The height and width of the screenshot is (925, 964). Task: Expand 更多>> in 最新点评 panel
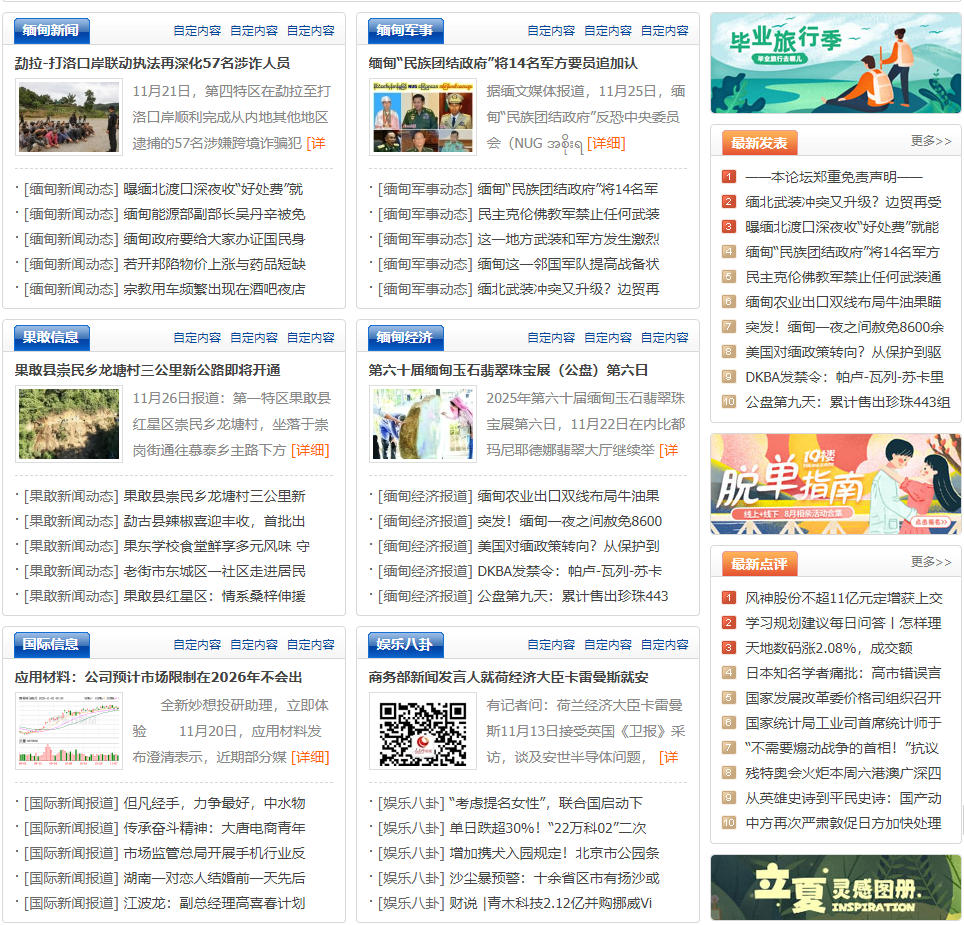930,562
